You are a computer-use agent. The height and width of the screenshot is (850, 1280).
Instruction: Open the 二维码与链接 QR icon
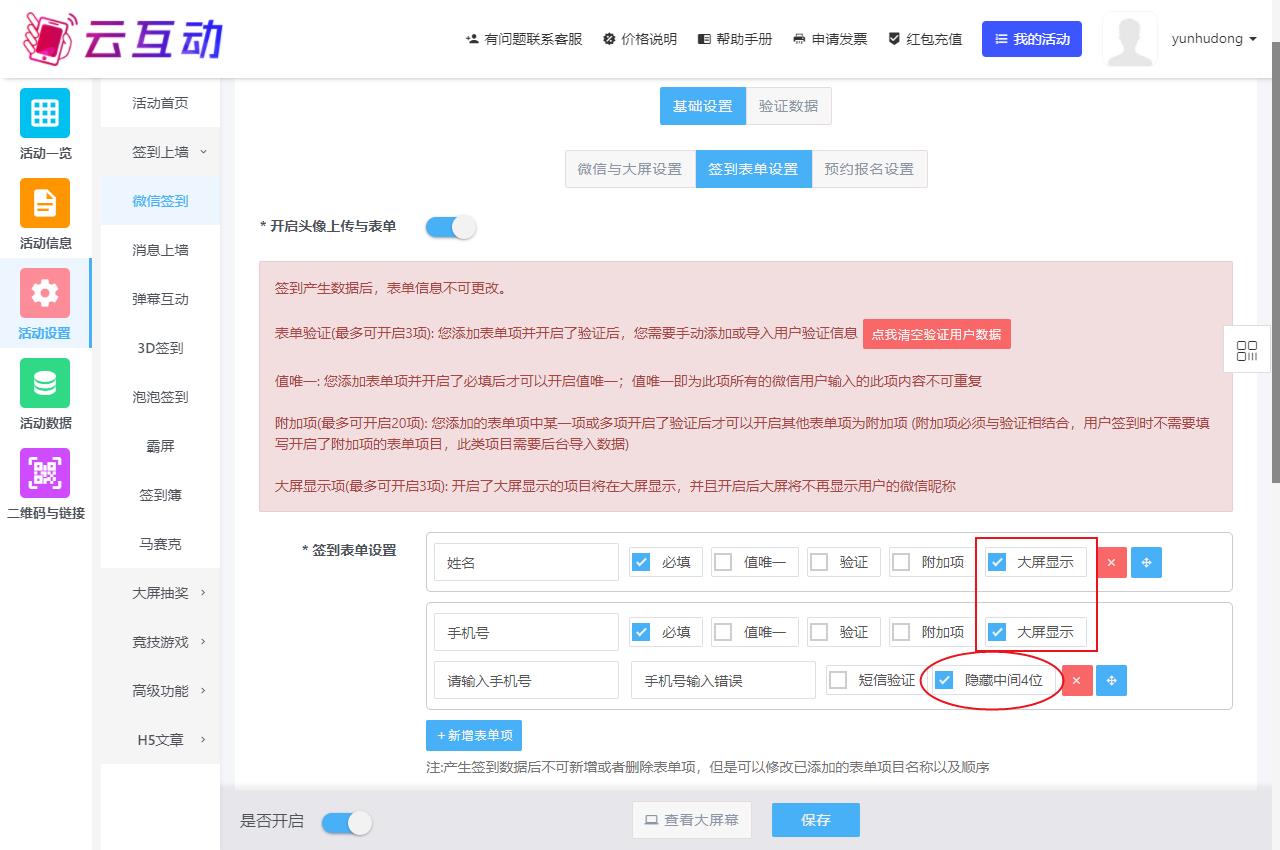click(x=45, y=473)
